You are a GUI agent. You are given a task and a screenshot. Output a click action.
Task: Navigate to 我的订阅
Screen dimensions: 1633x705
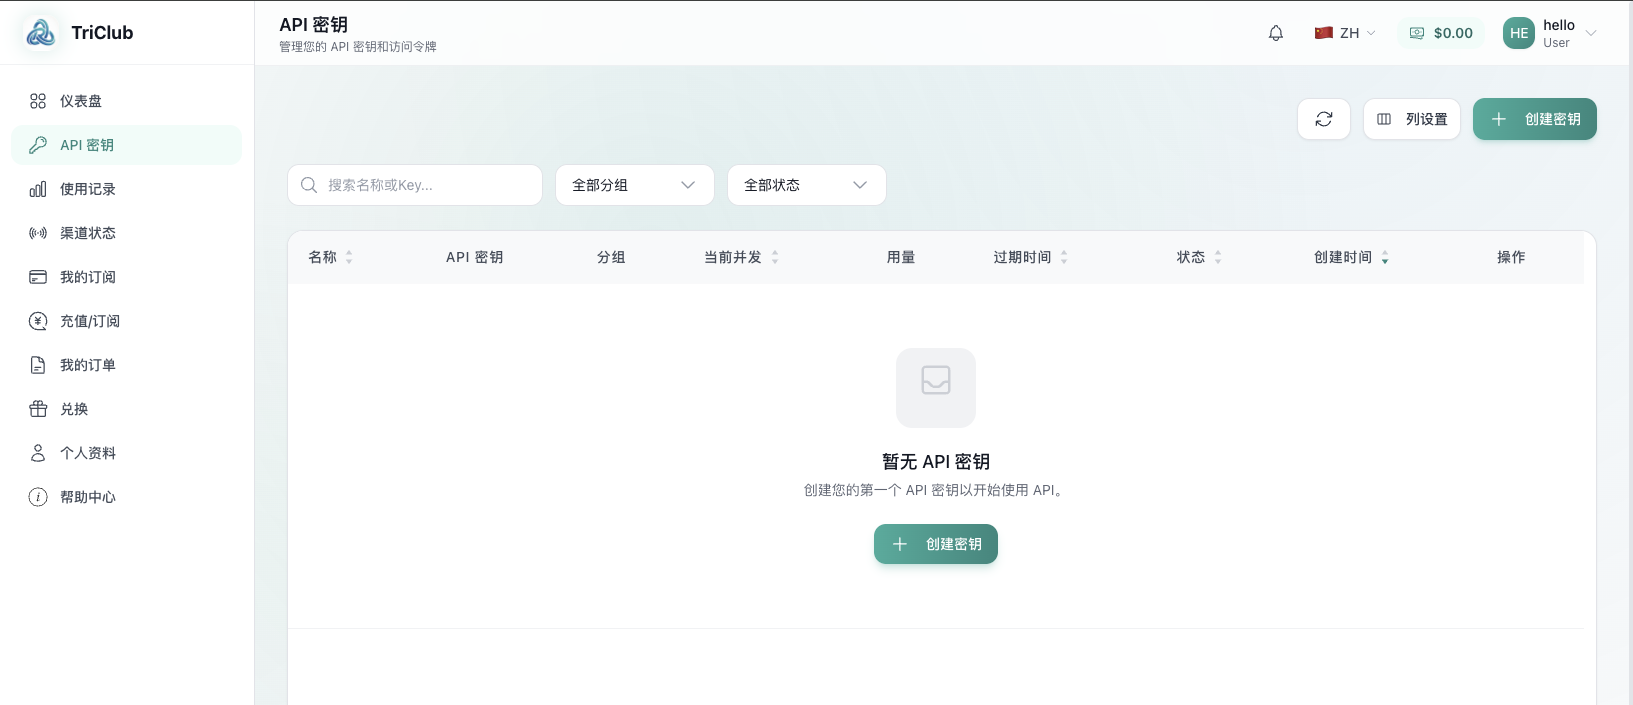pyautogui.click(x=127, y=277)
